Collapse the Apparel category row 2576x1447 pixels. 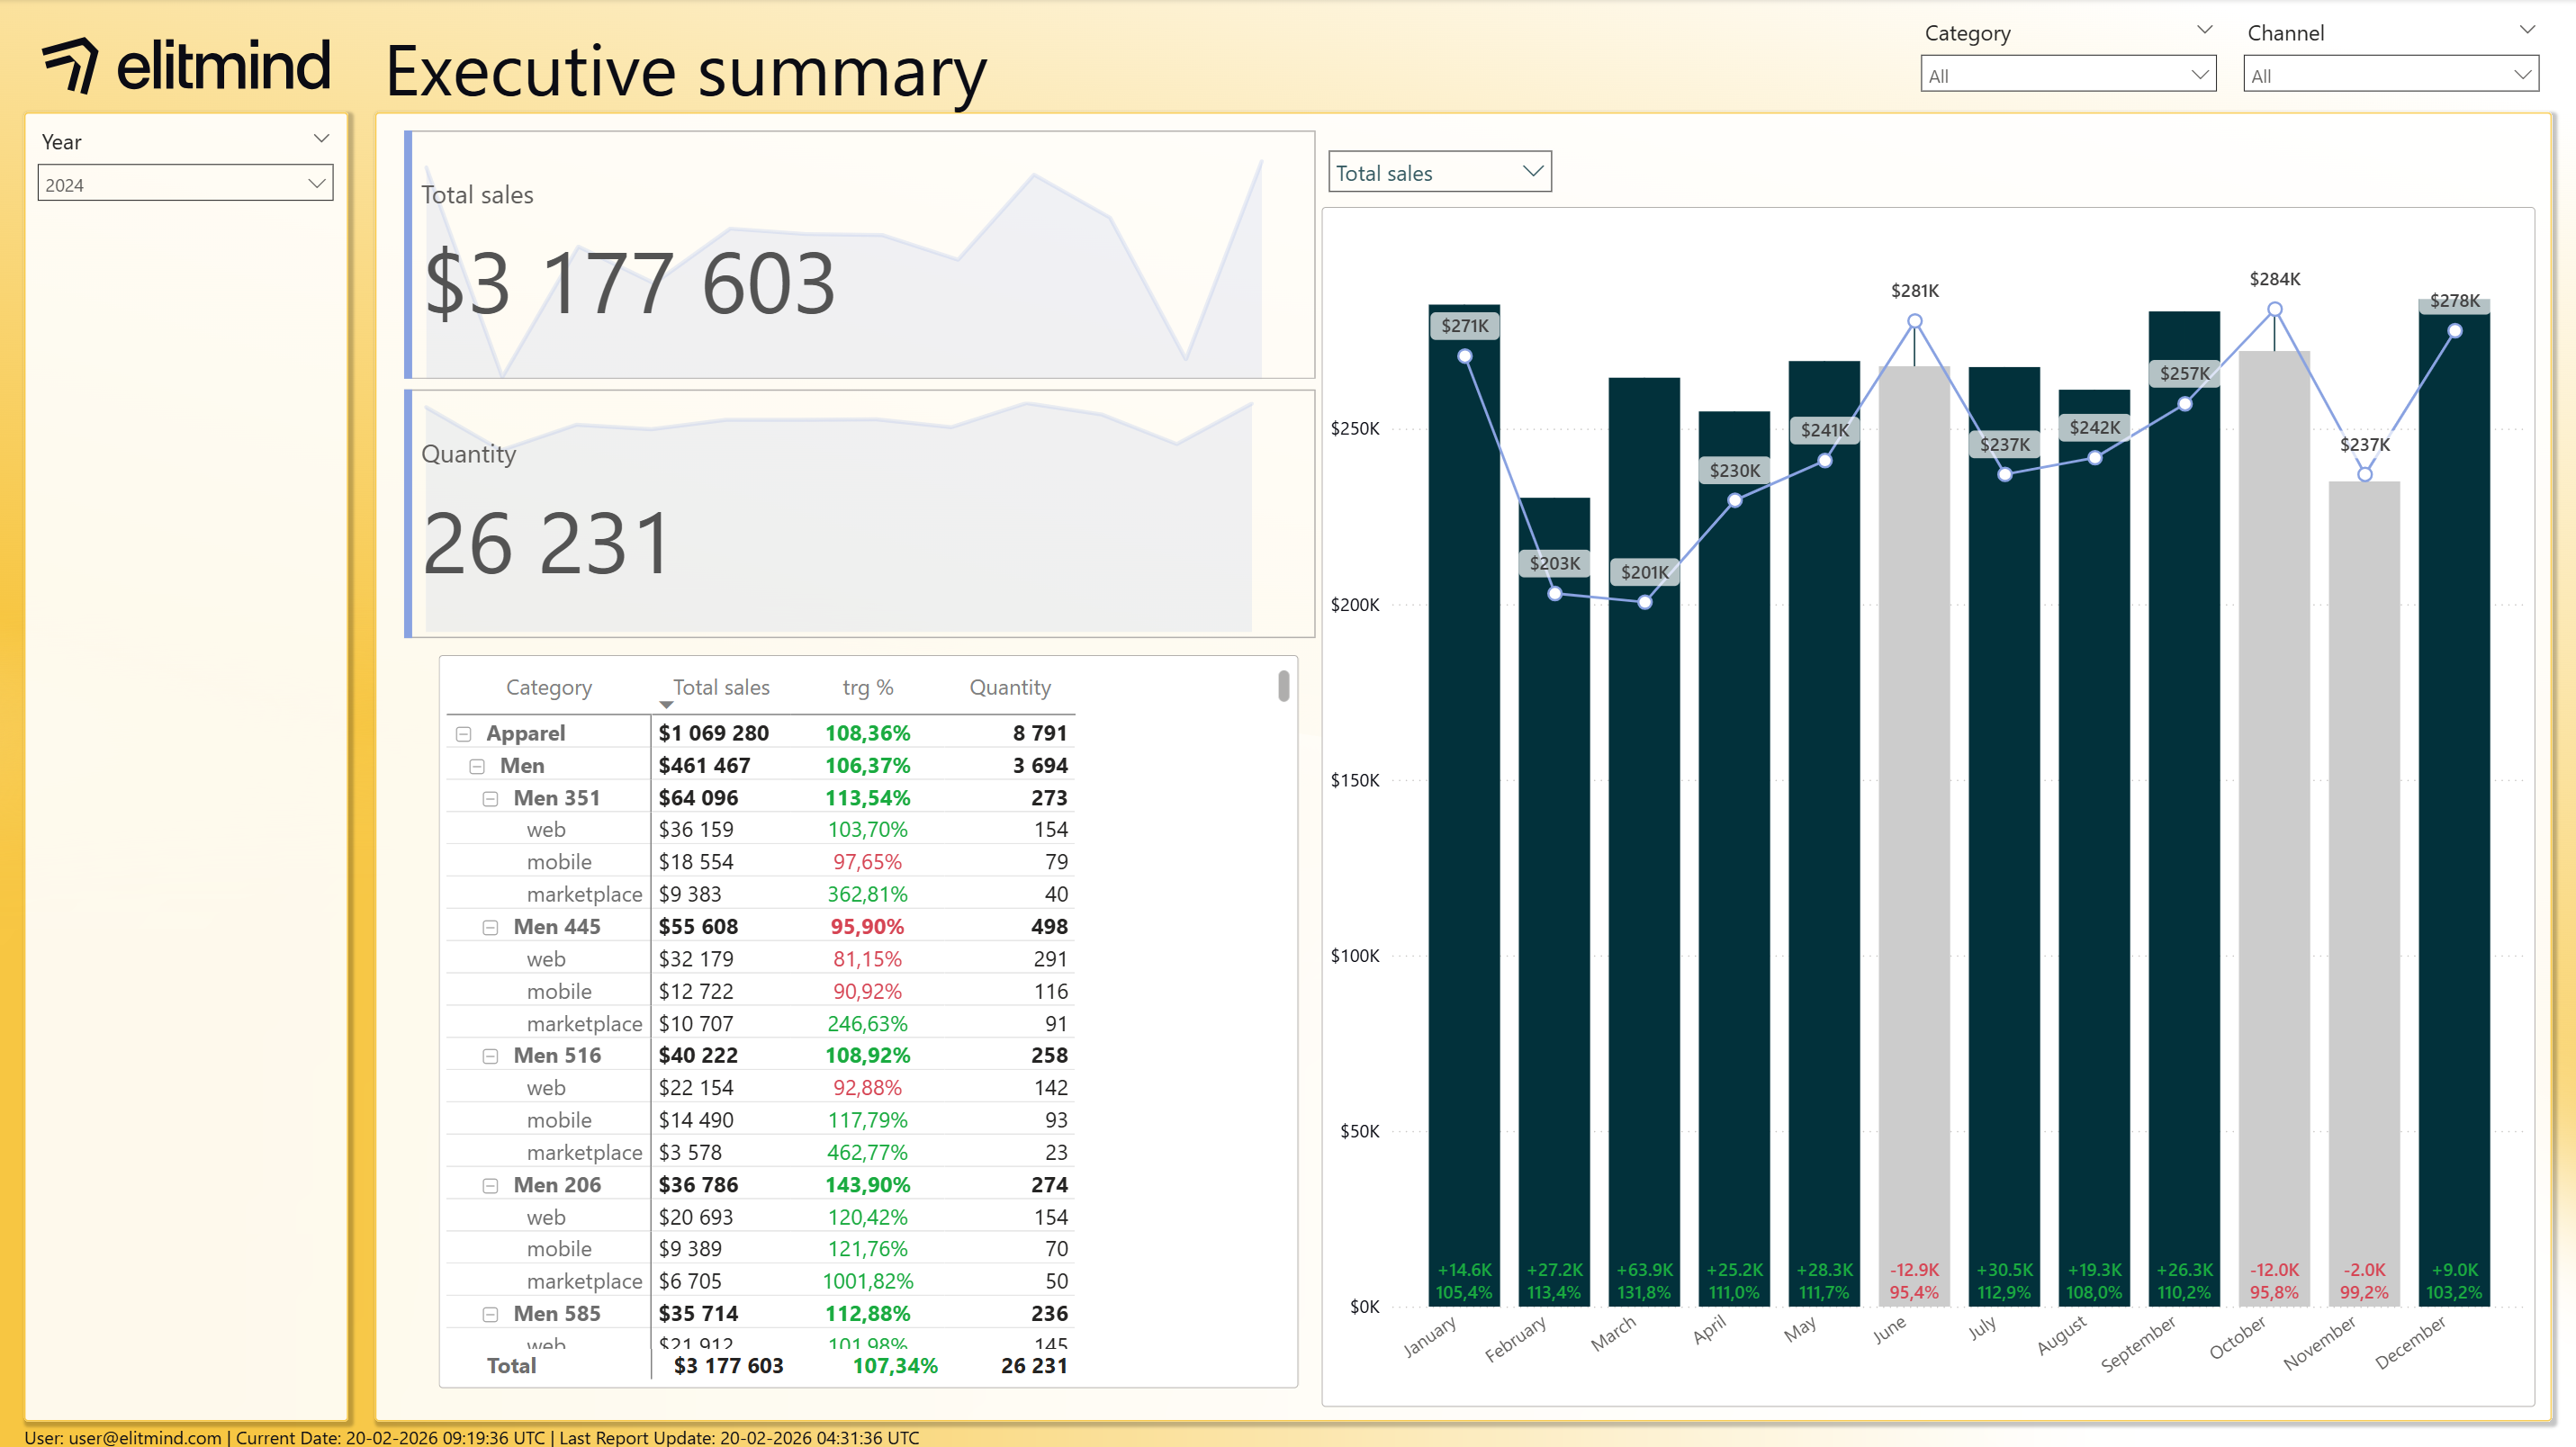click(464, 734)
